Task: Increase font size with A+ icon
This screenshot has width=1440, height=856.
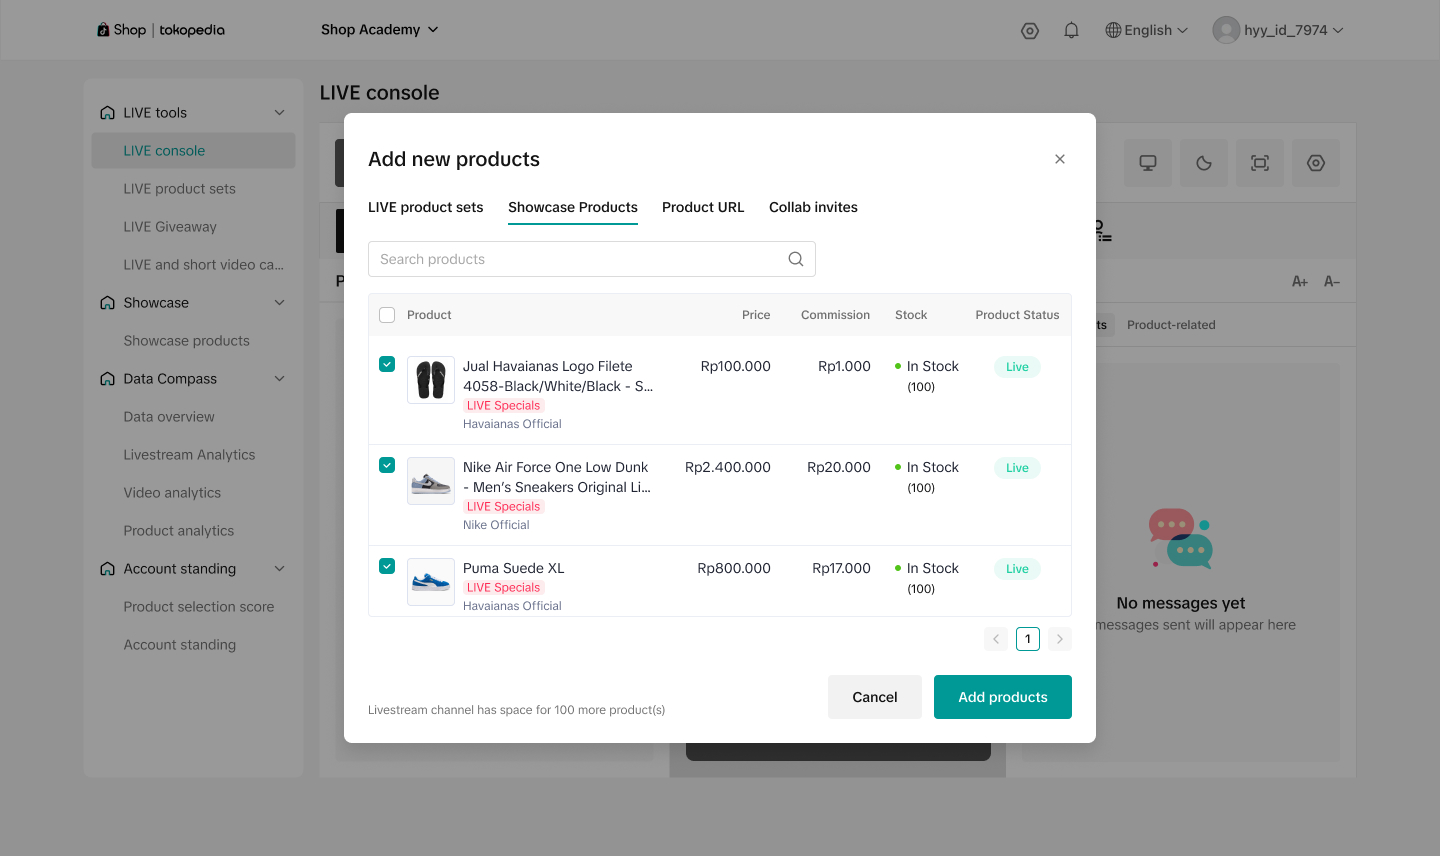Action: tap(1300, 282)
